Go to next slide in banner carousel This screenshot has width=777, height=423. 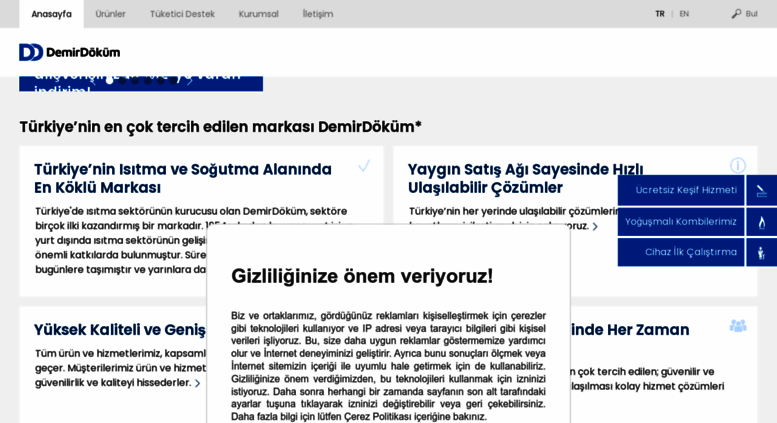(x=189, y=81)
